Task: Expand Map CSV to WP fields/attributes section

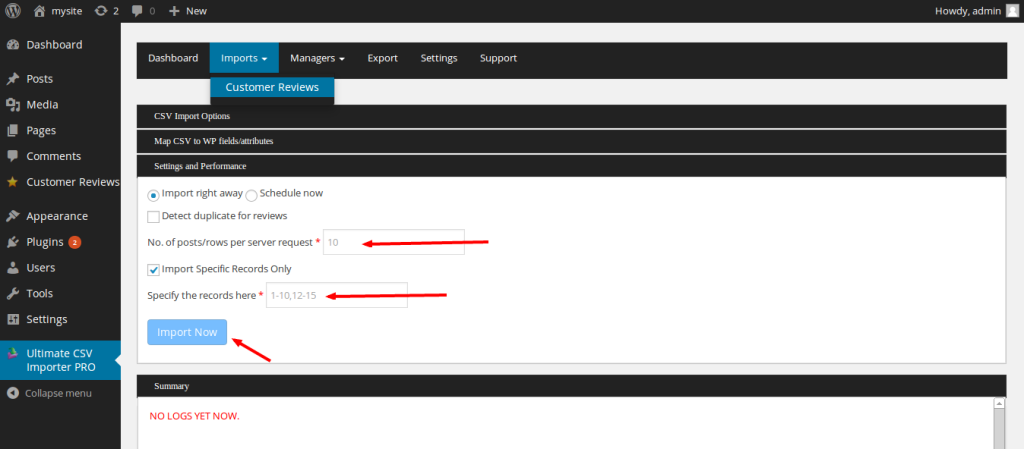Action: tap(571, 141)
